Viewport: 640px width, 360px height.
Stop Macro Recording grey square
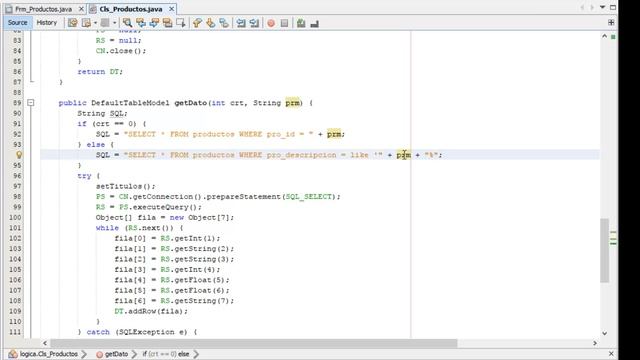click(284, 23)
